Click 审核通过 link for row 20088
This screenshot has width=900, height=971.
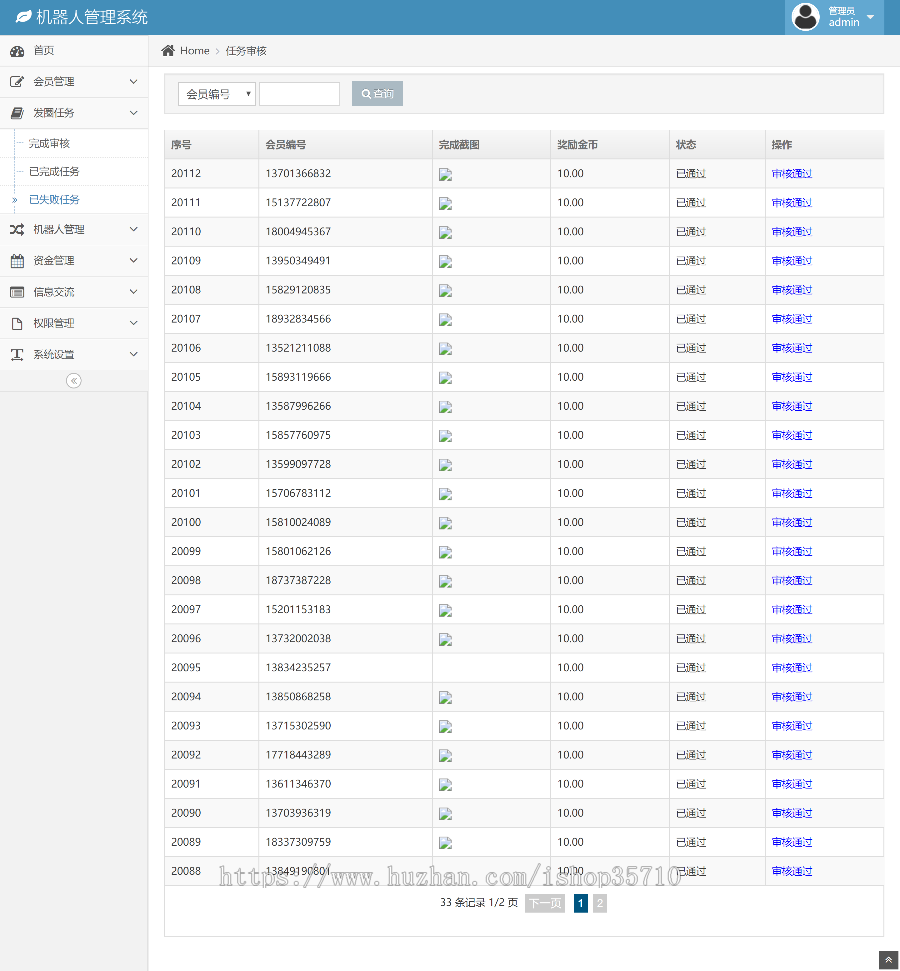point(792,872)
